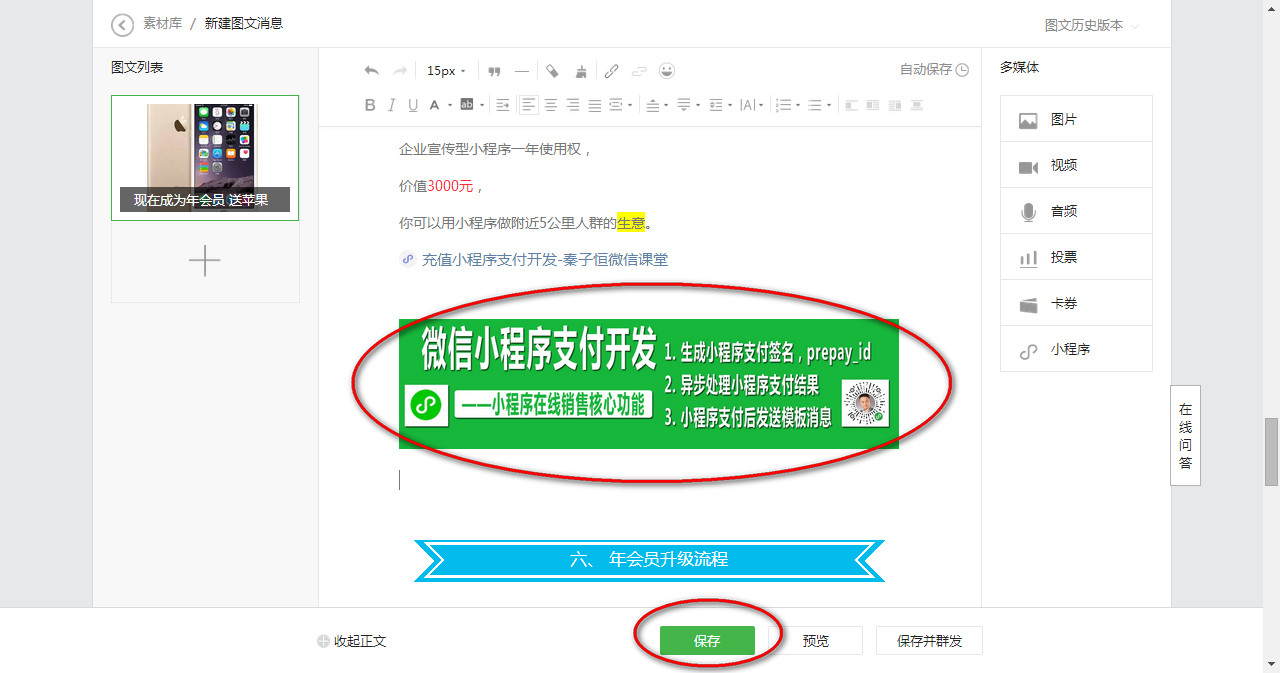Insert a hyperlink with the chain icon
Image resolution: width=1280 pixels, height=673 pixels.
click(x=611, y=71)
